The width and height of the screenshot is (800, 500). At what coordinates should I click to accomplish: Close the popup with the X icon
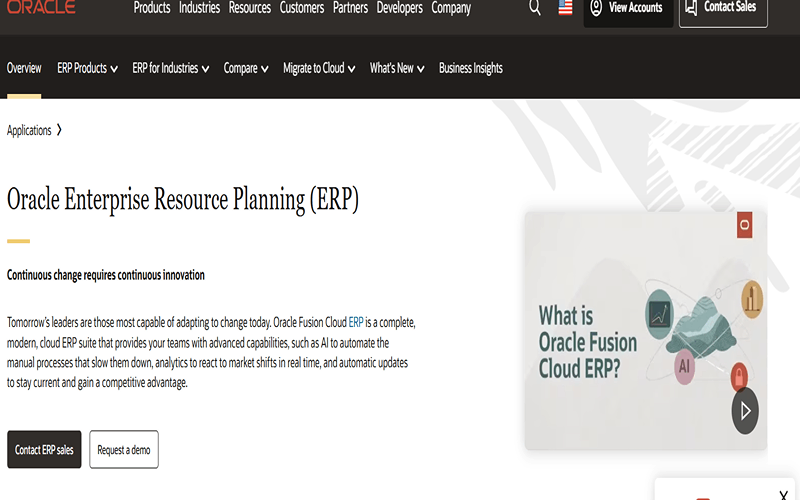[x=784, y=495]
